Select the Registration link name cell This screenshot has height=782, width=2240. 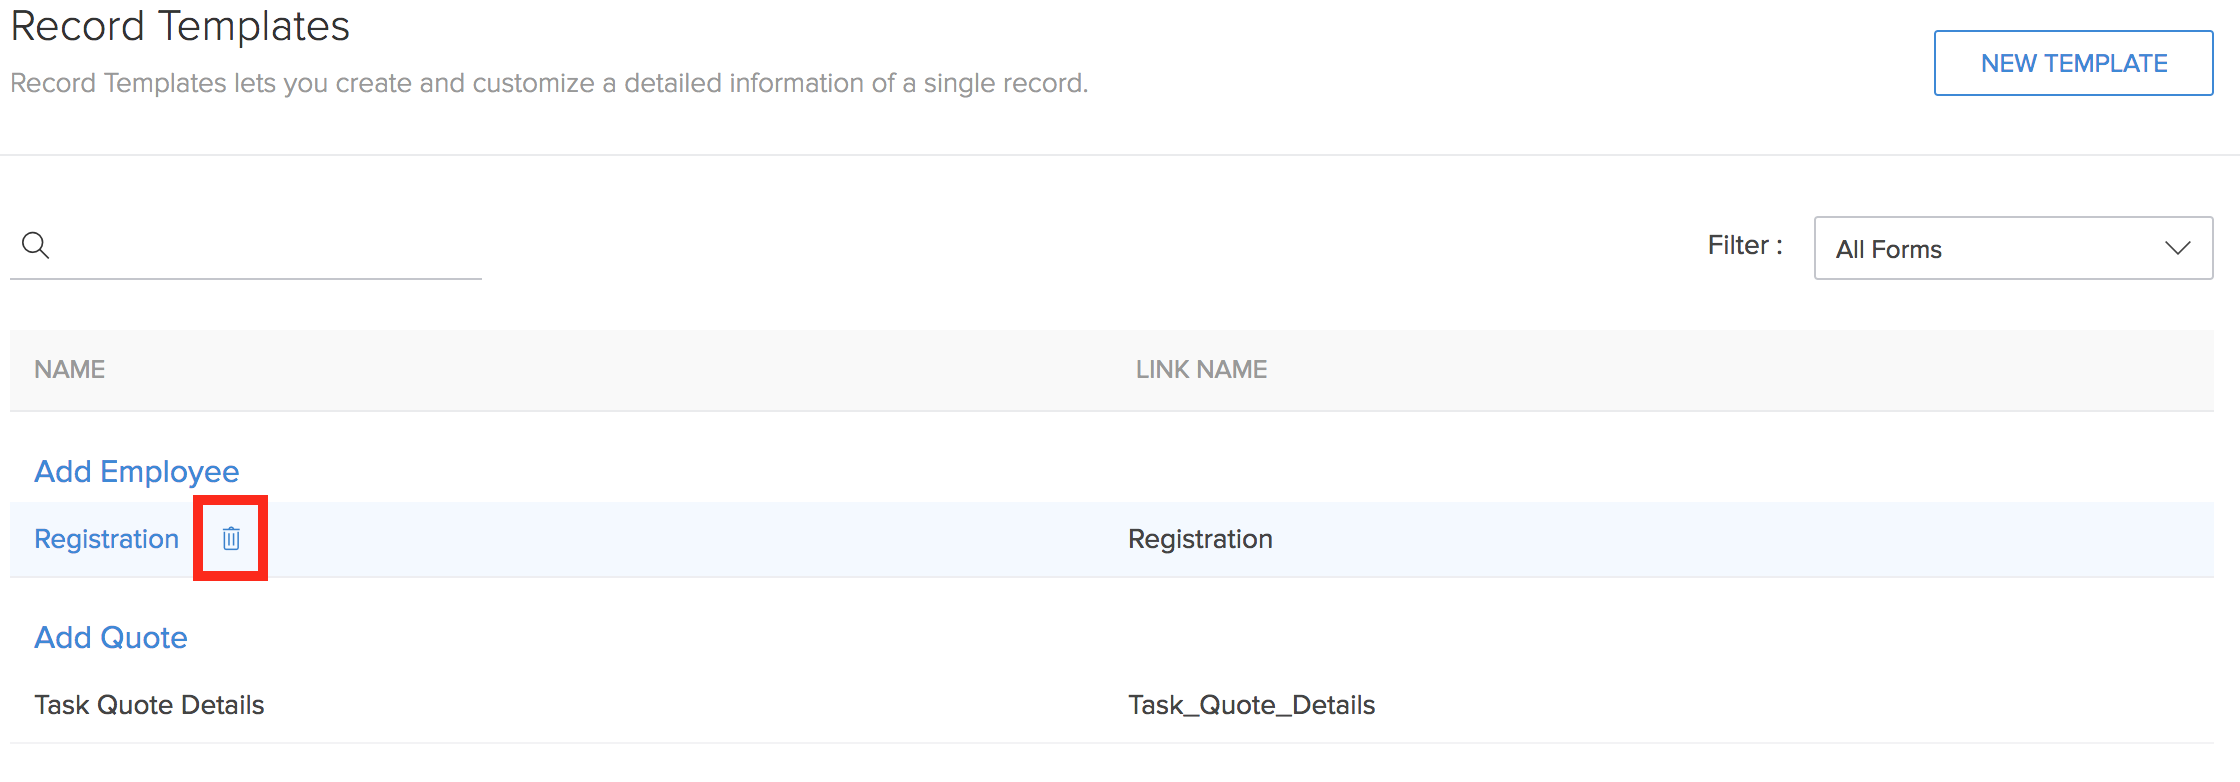[1200, 539]
